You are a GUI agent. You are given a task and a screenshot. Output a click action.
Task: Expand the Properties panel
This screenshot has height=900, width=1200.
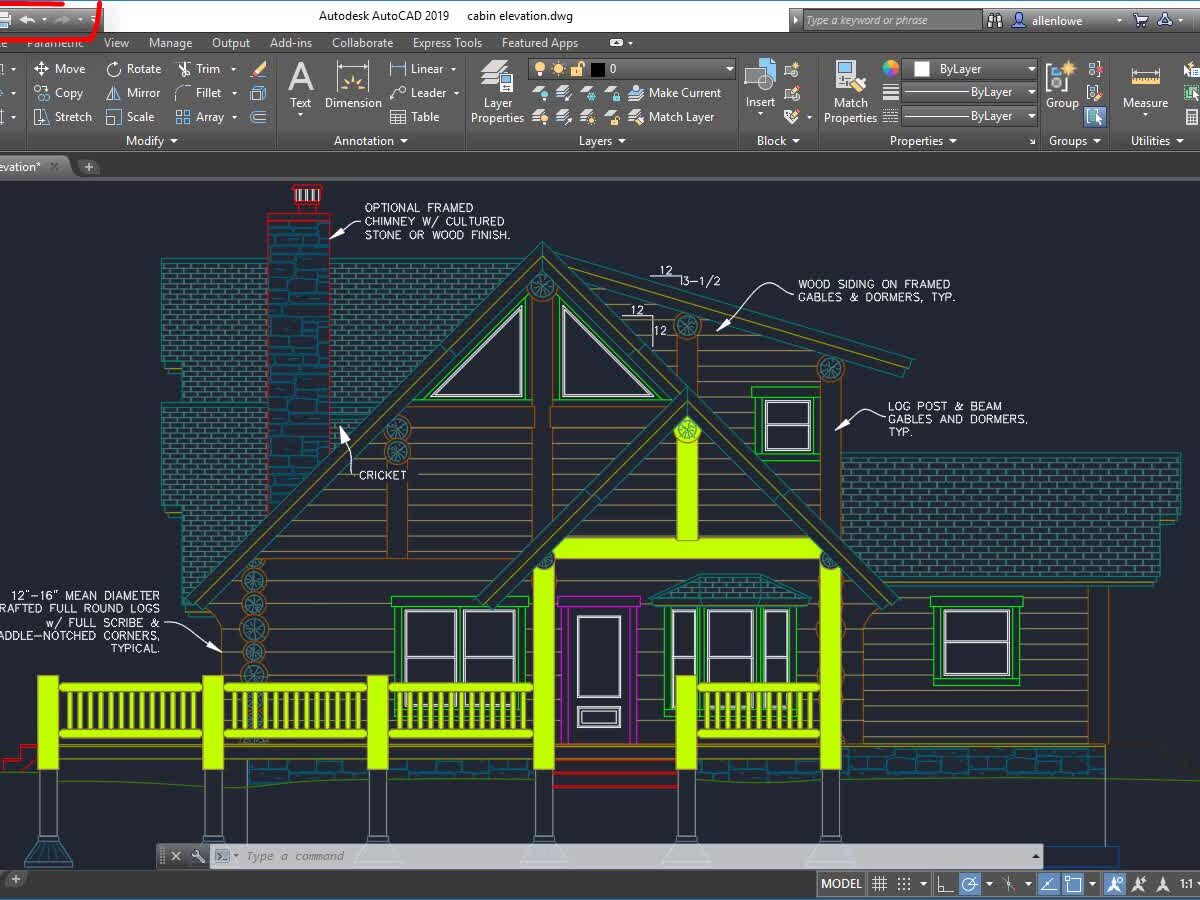923,141
